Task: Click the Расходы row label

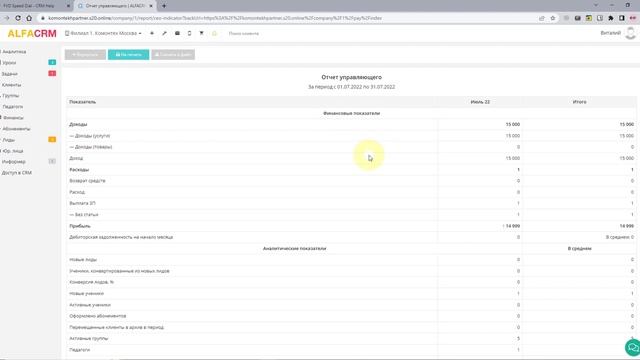Action: click(79, 169)
